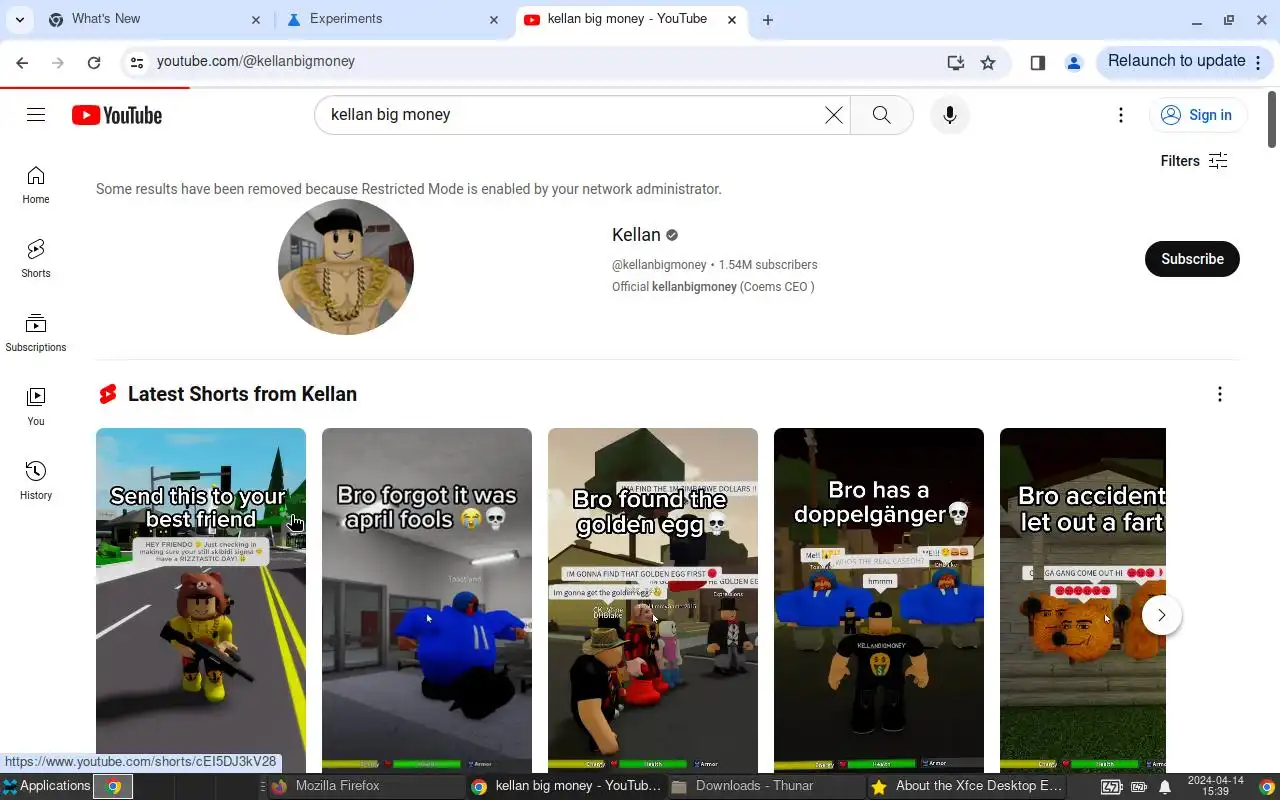The height and width of the screenshot is (800, 1280).
Task: Go to the YouTube logo homepage
Action: (x=117, y=115)
